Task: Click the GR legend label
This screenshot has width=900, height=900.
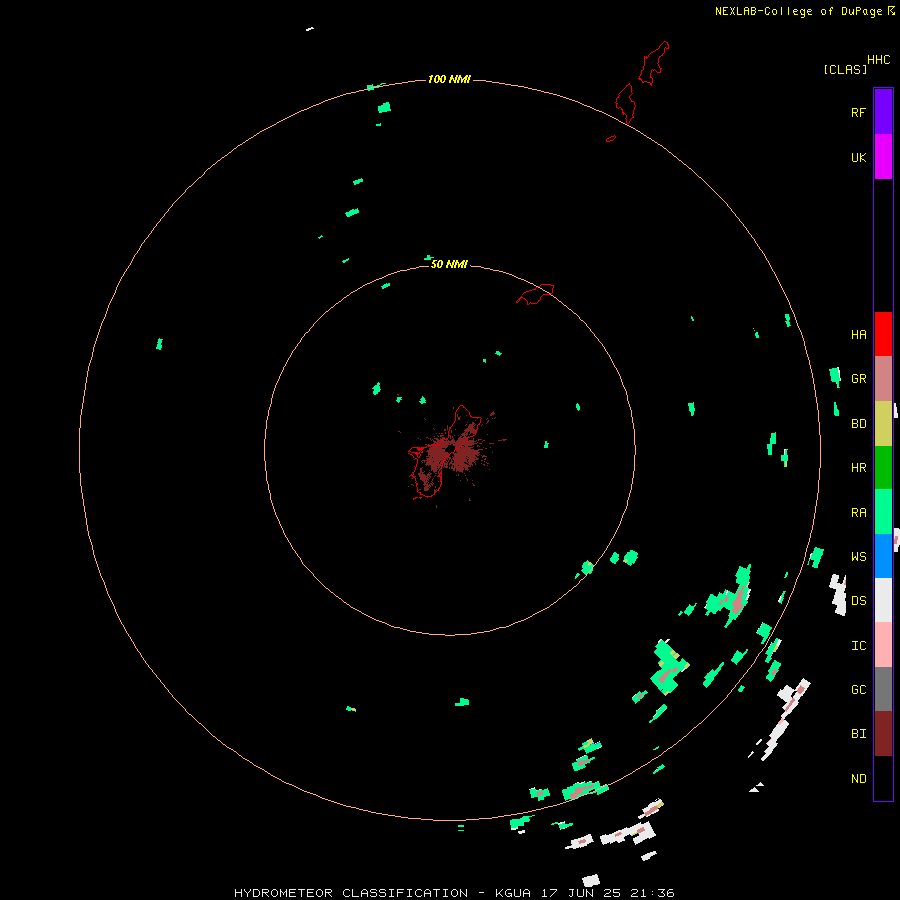Action: click(858, 378)
